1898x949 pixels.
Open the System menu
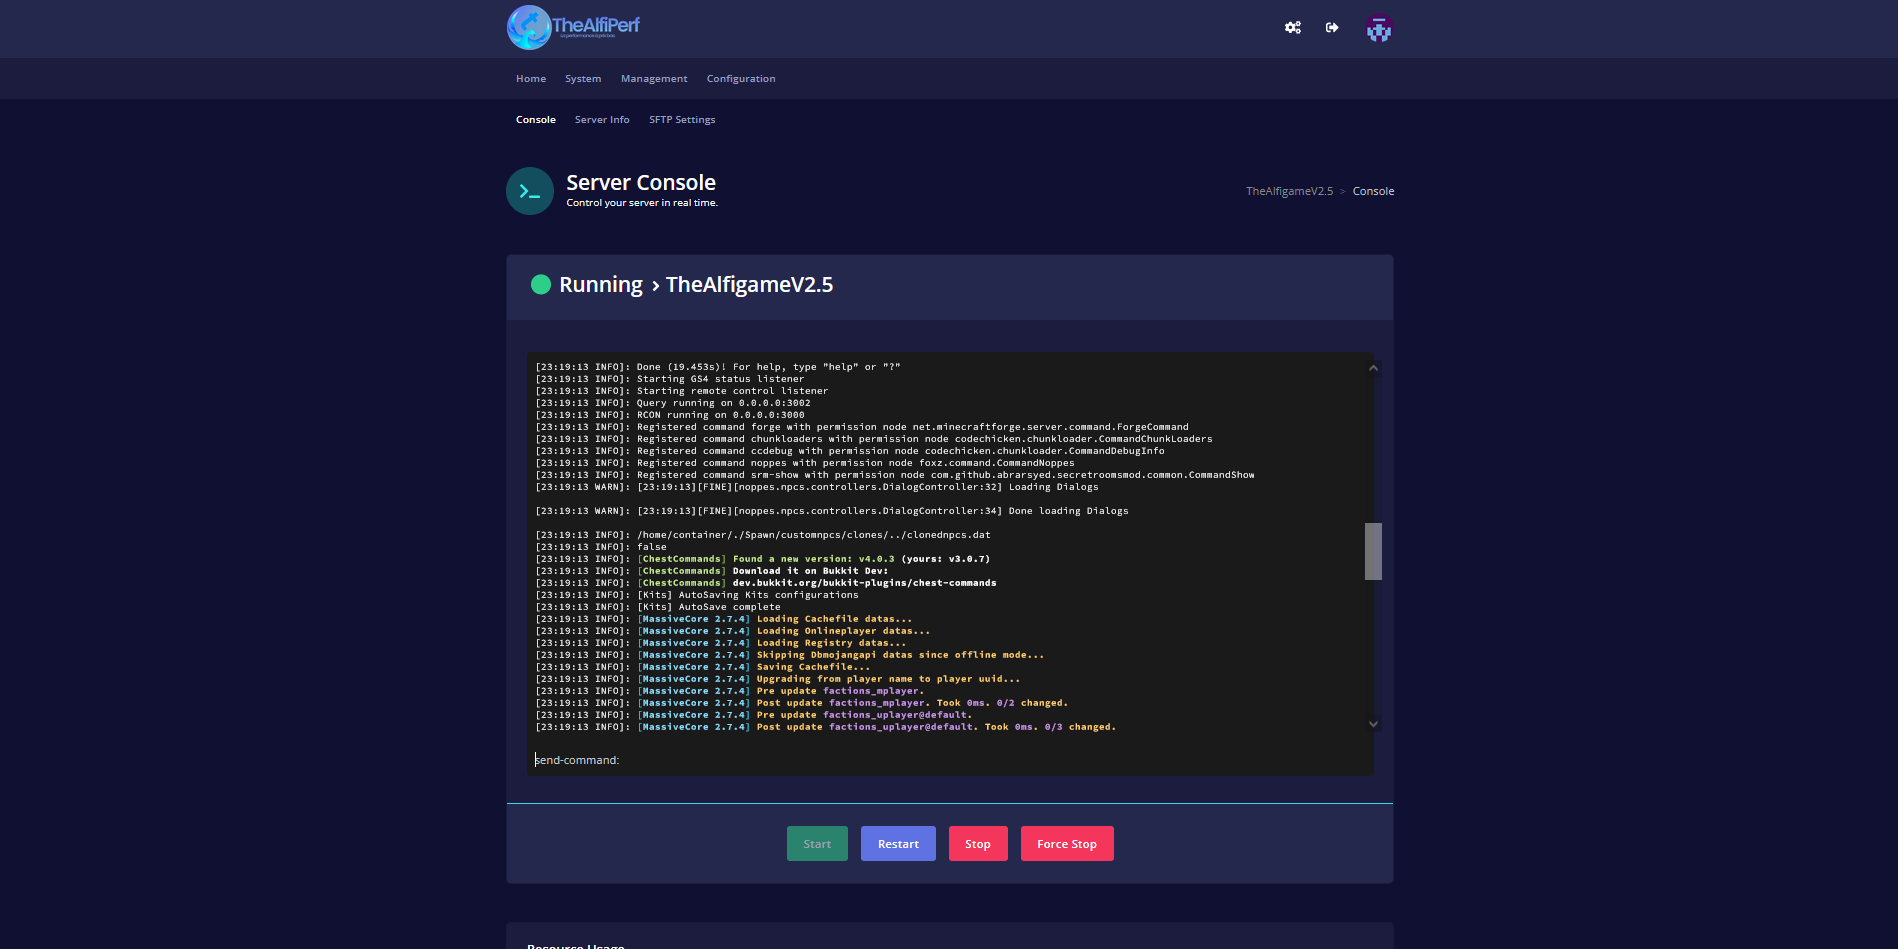coord(583,79)
